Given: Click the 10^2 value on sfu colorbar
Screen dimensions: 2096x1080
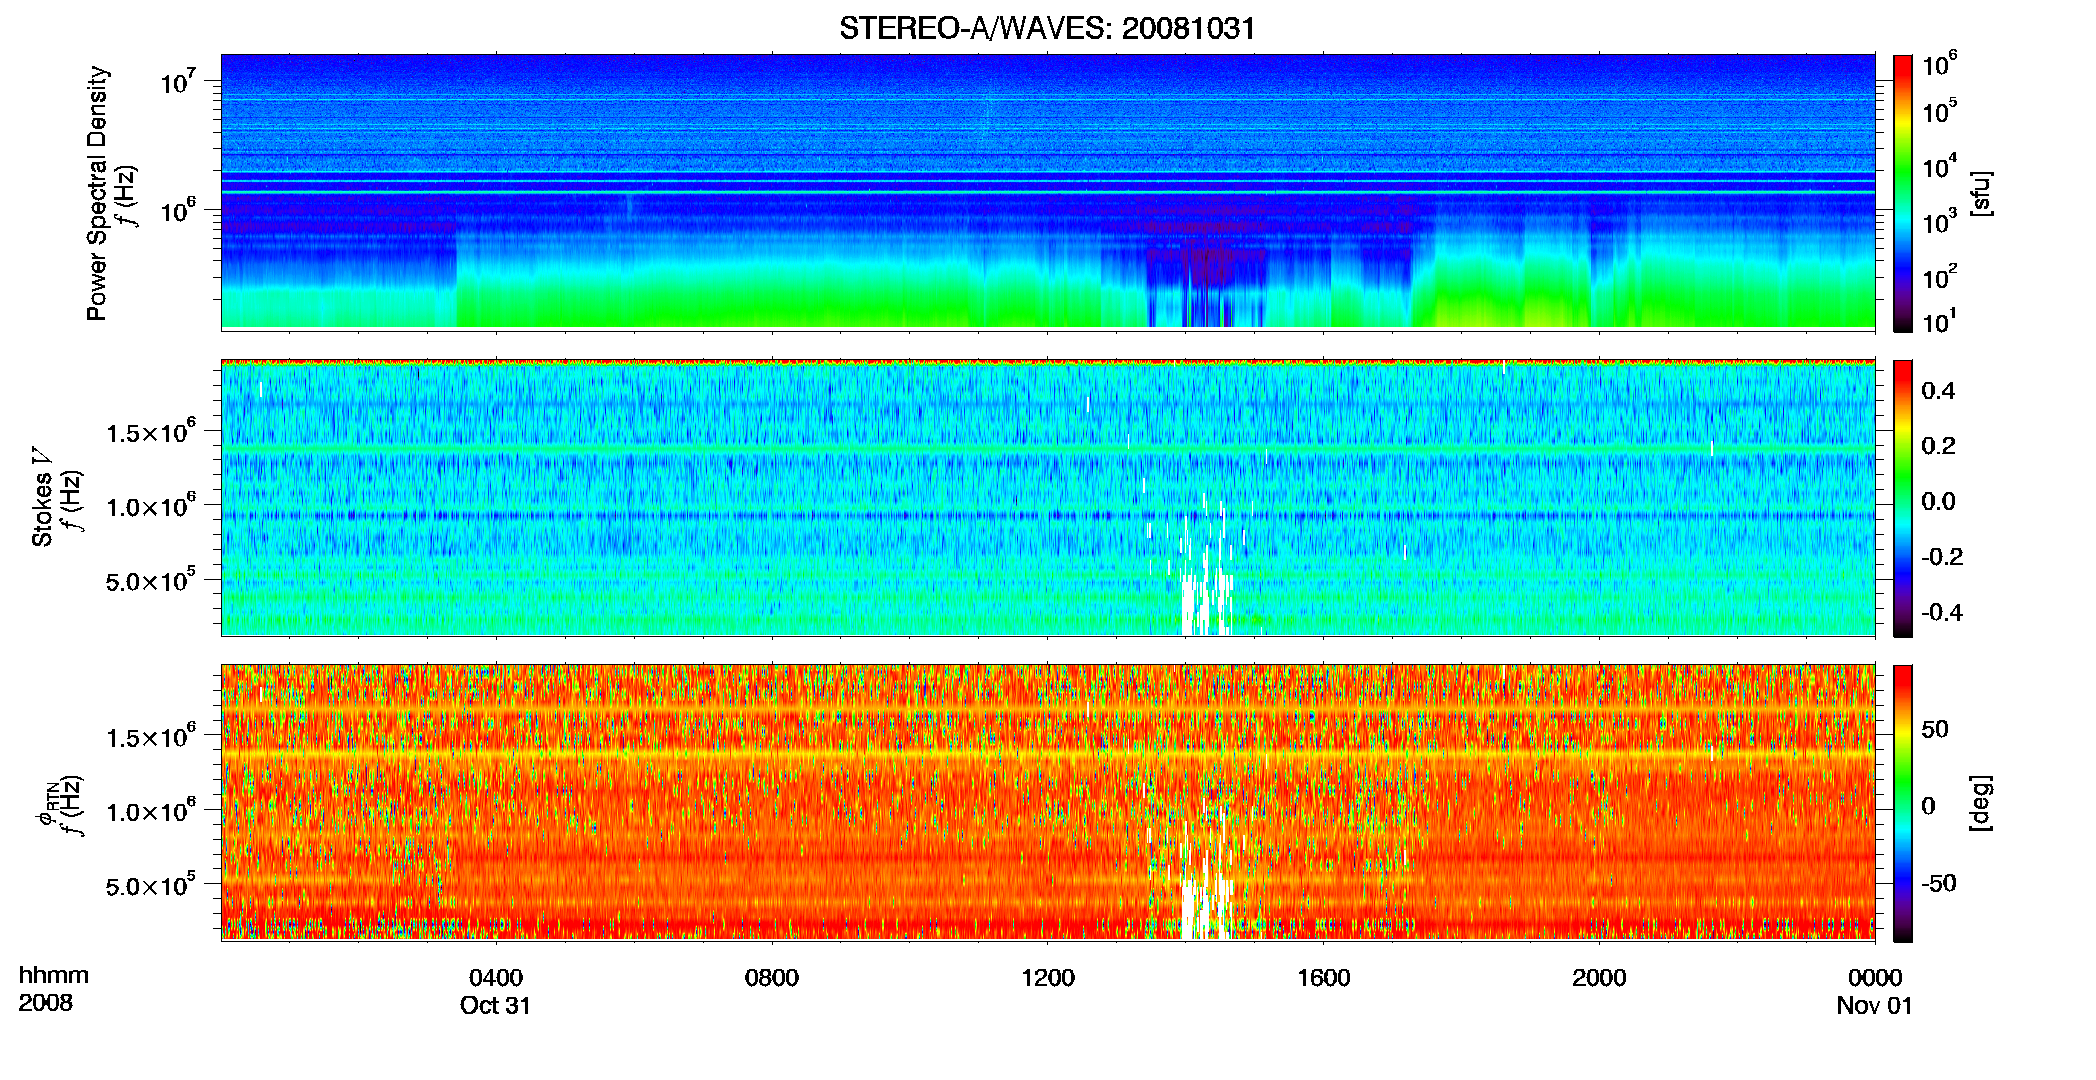Looking at the screenshot, I should [1940, 277].
